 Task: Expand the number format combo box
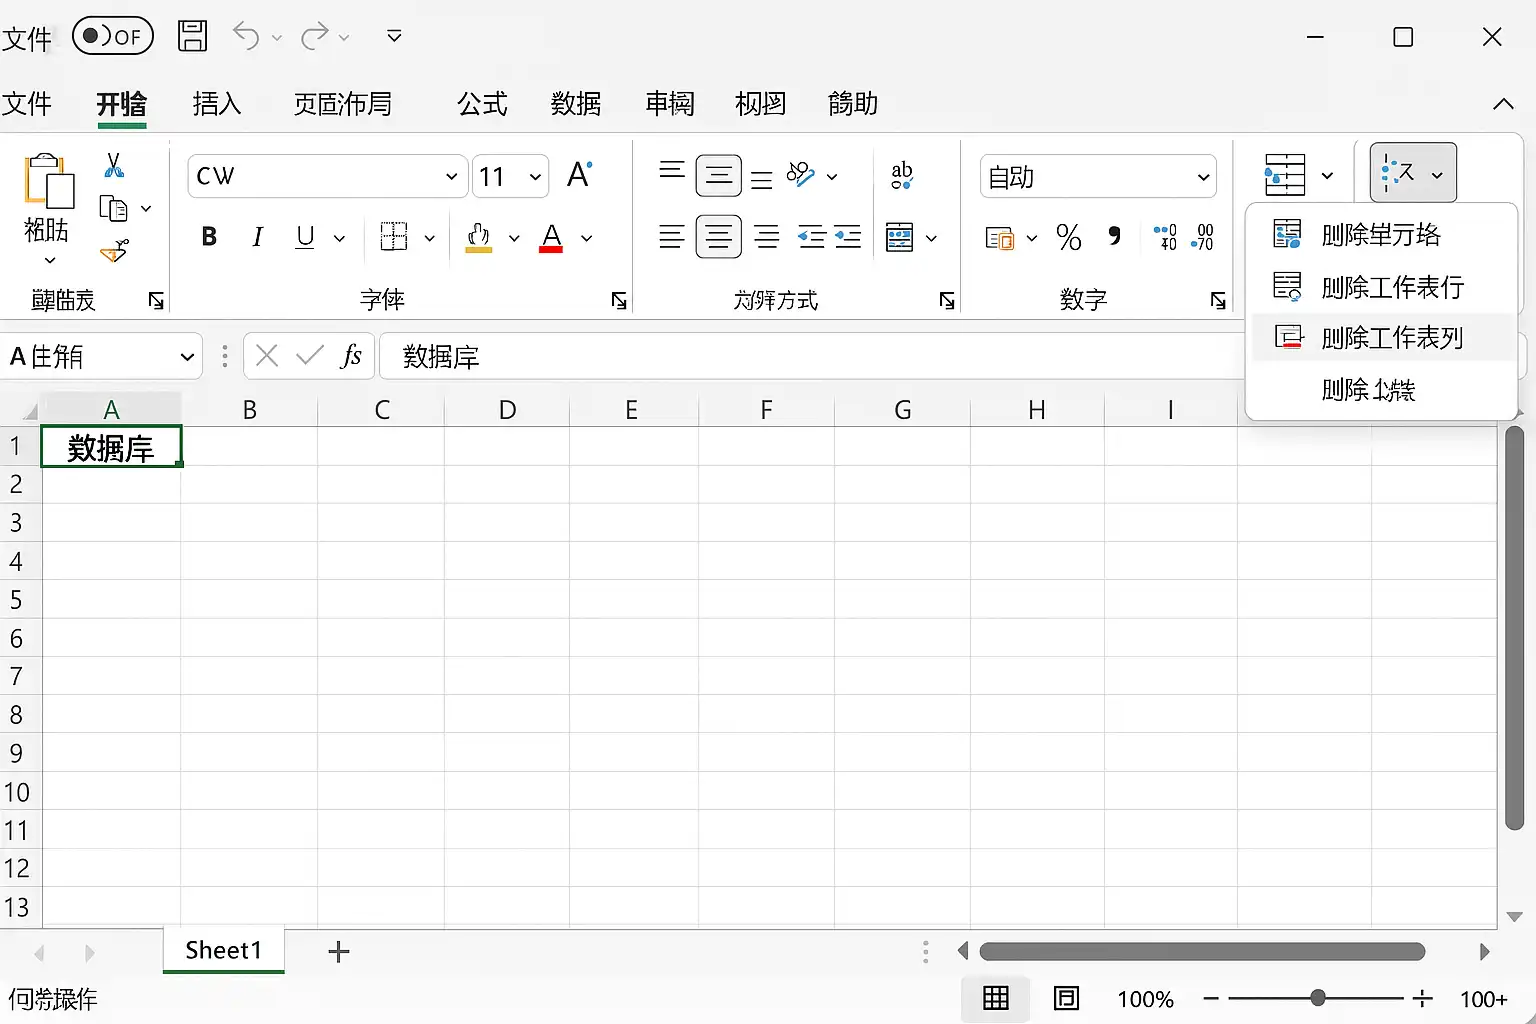[x=1098, y=177]
